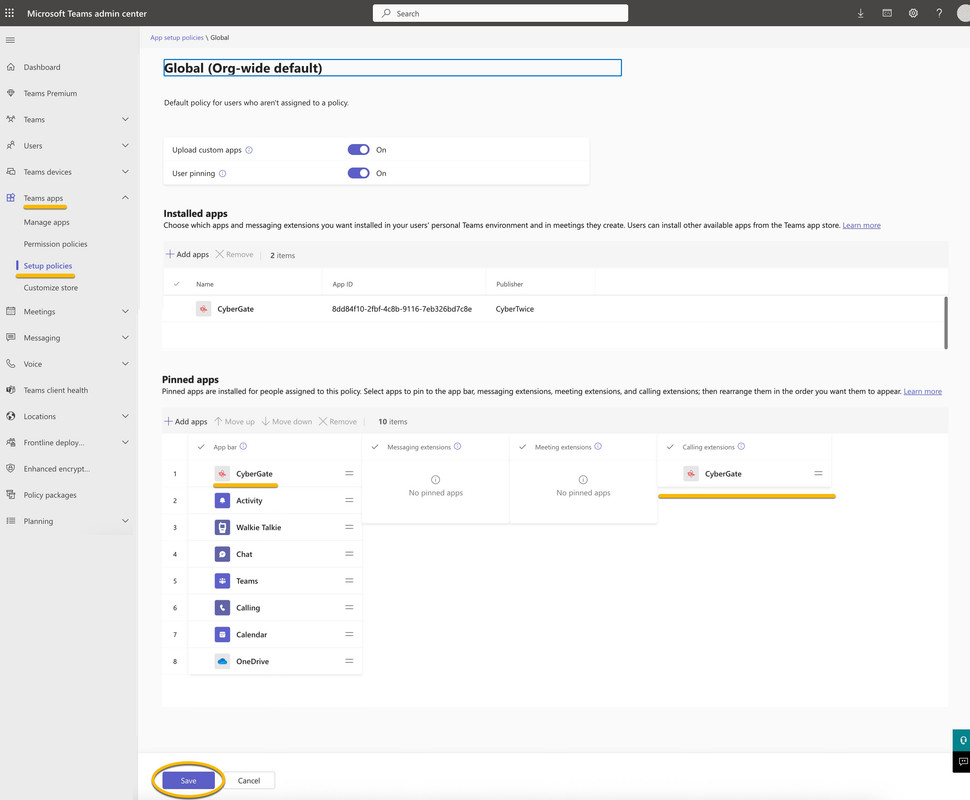Screen dimensions: 970x800
Task: Expand the Locations sidebar section
Action: (125, 416)
